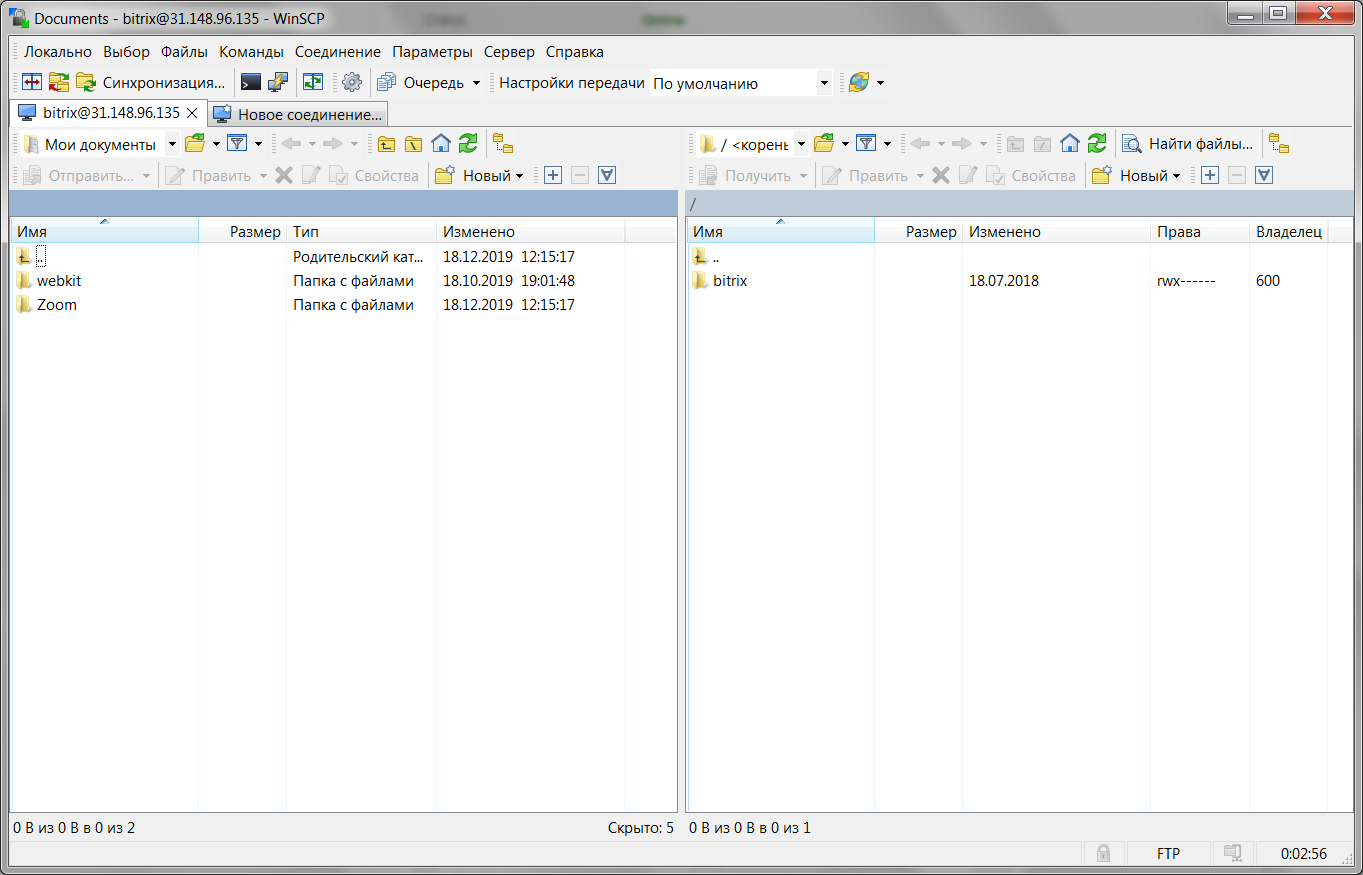
Task: Expand the filter dropdown arrow in the remote panel
Action: point(887,144)
